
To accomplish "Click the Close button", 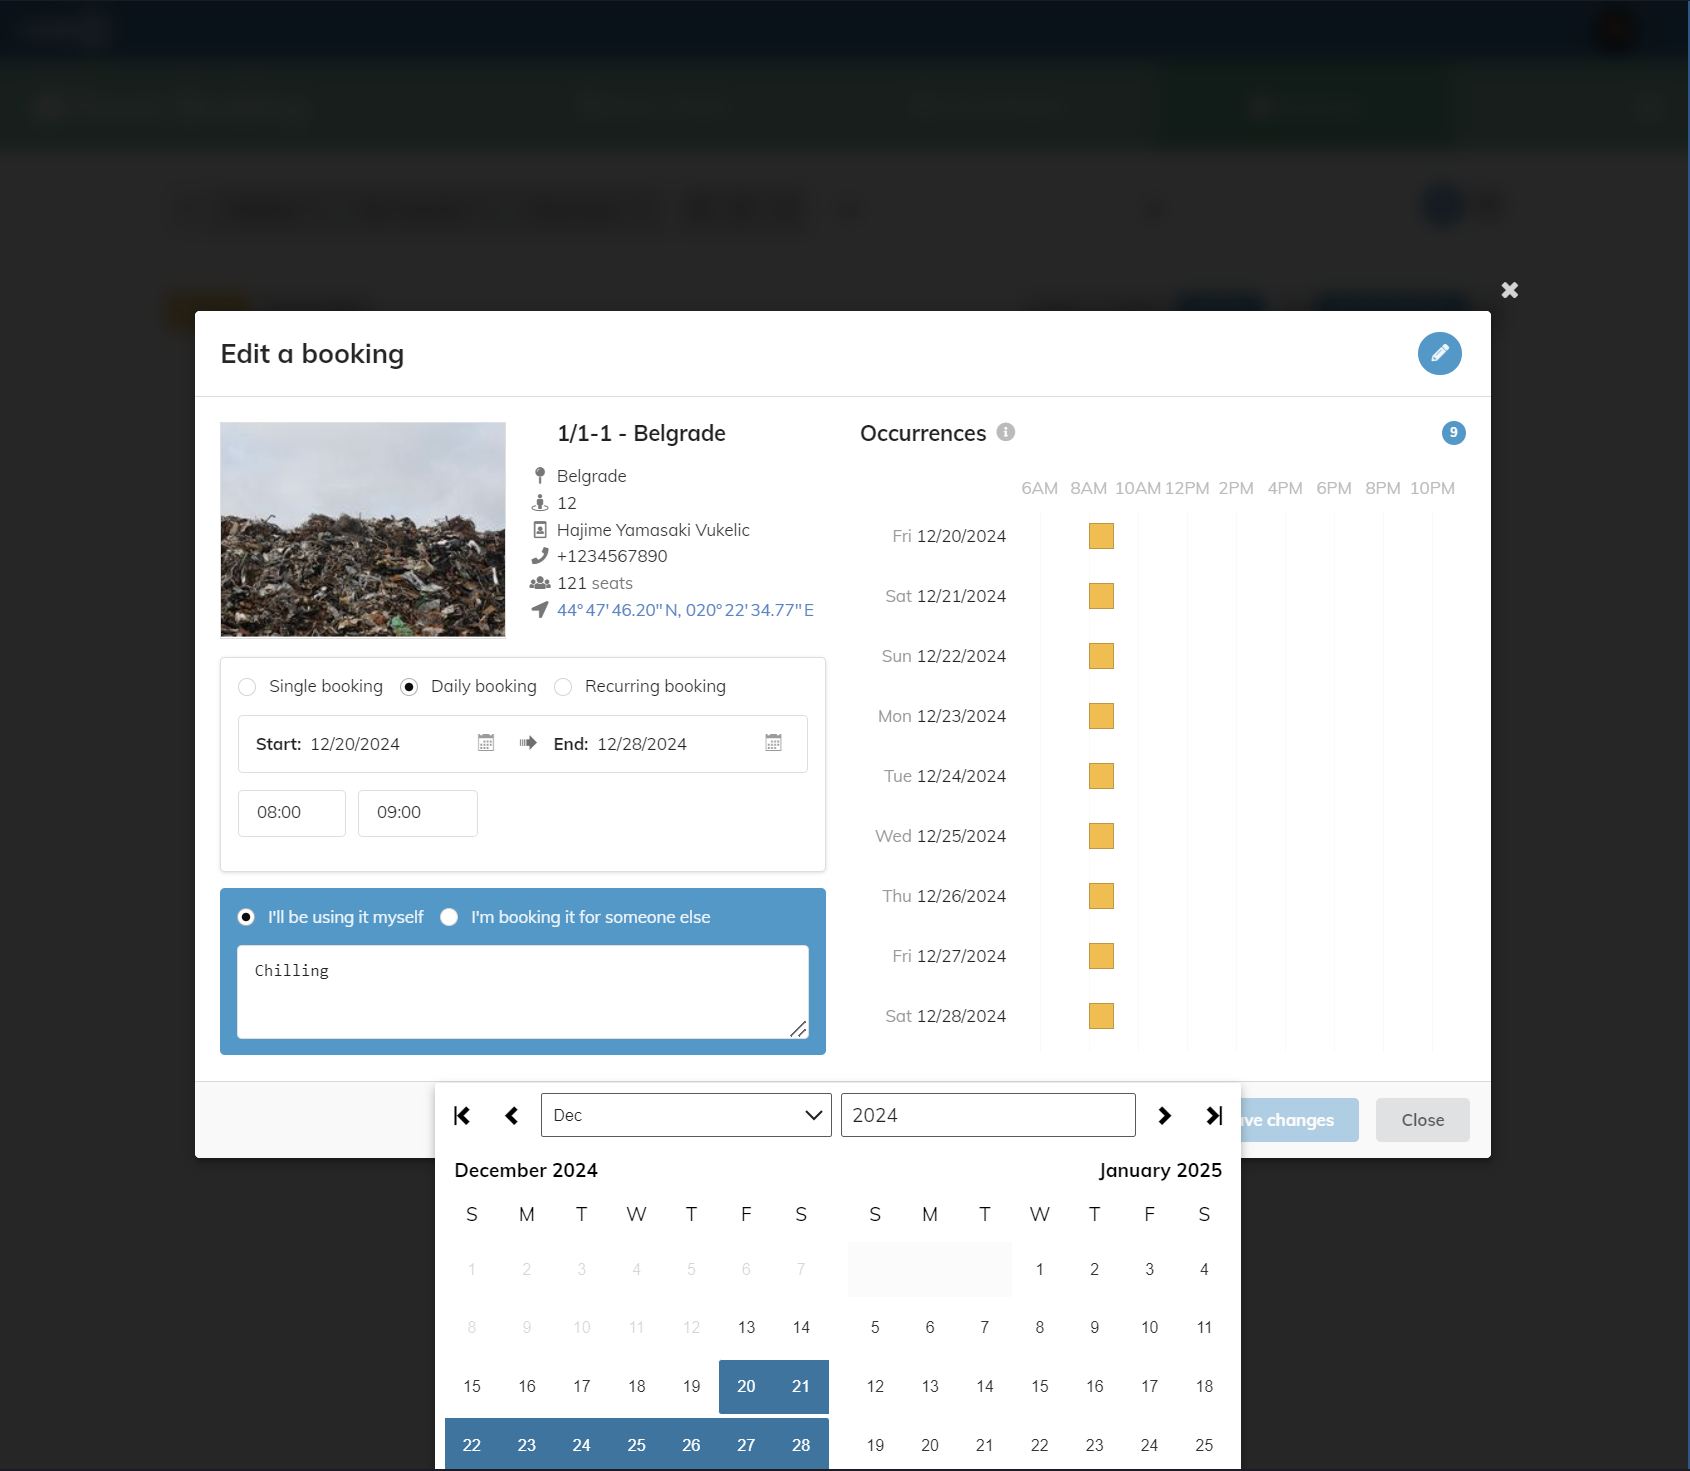I will pyautogui.click(x=1423, y=1120).
